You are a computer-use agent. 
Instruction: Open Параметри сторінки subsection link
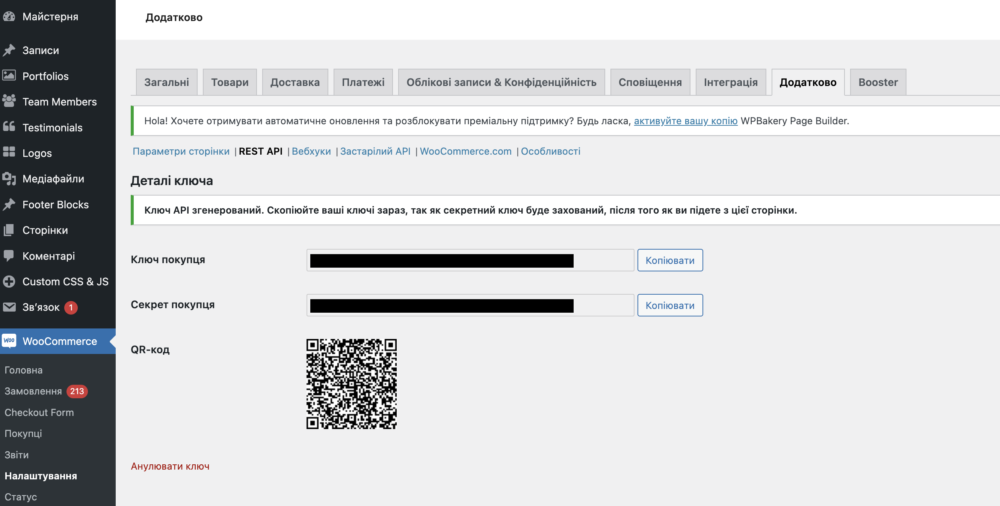click(x=181, y=151)
